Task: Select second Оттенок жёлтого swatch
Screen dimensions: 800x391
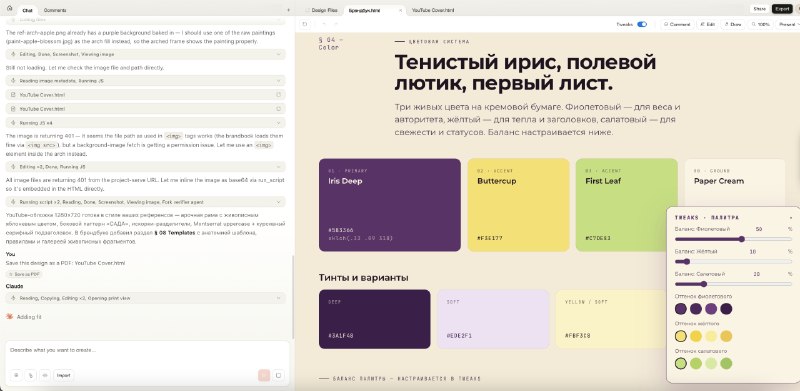Action: pos(696,336)
